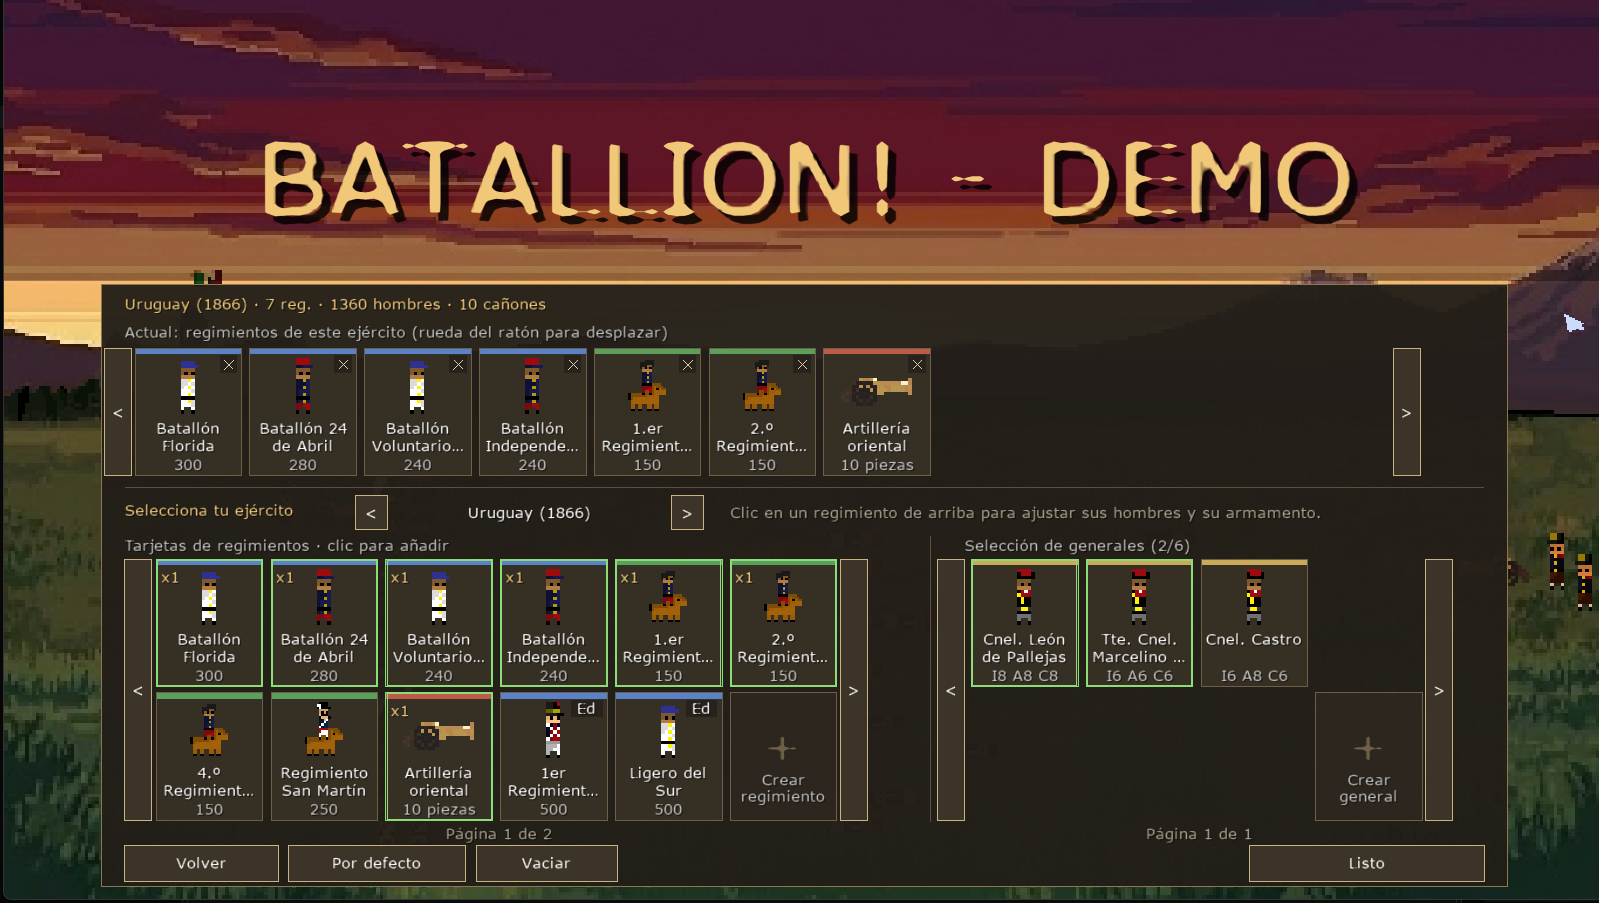Click the Ed badge on 1er Regimient... 500
The height and width of the screenshot is (903, 1599).
[x=586, y=708]
